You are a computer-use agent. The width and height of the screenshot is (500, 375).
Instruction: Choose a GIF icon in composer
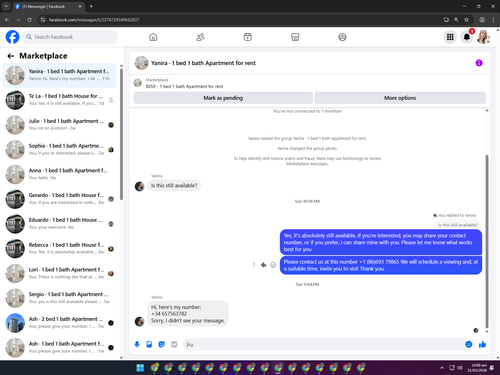tap(174, 344)
